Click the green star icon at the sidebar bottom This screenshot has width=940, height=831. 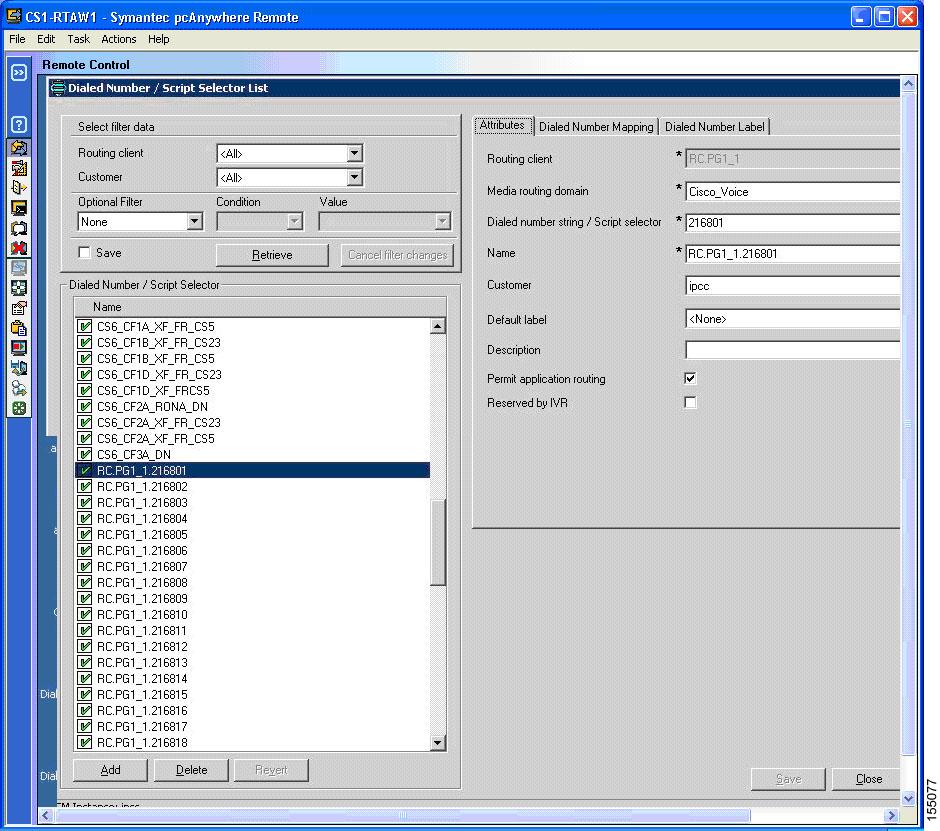click(x=19, y=408)
